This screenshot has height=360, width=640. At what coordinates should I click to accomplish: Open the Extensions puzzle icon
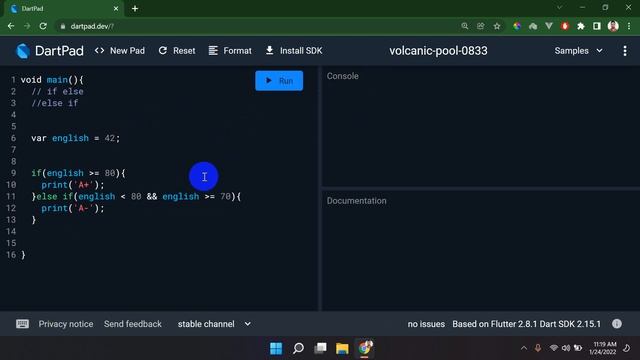coord(581,26)
